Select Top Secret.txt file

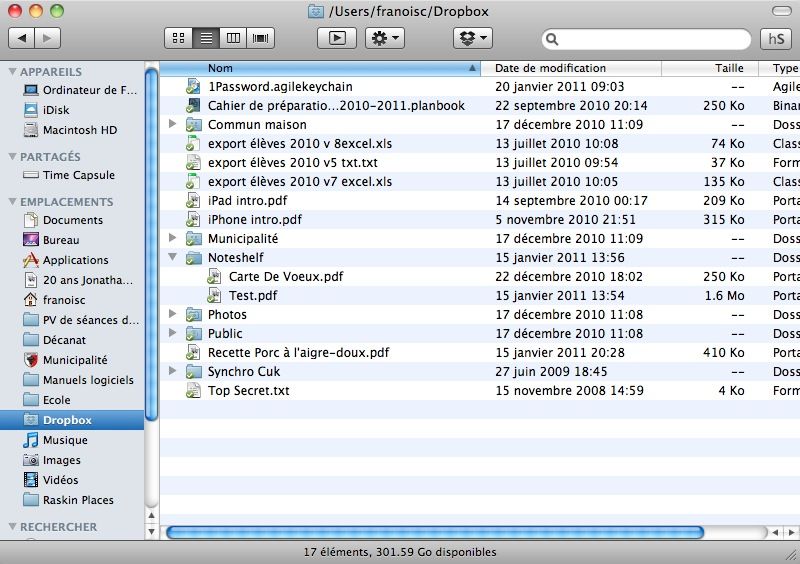[x=248, y=391]
